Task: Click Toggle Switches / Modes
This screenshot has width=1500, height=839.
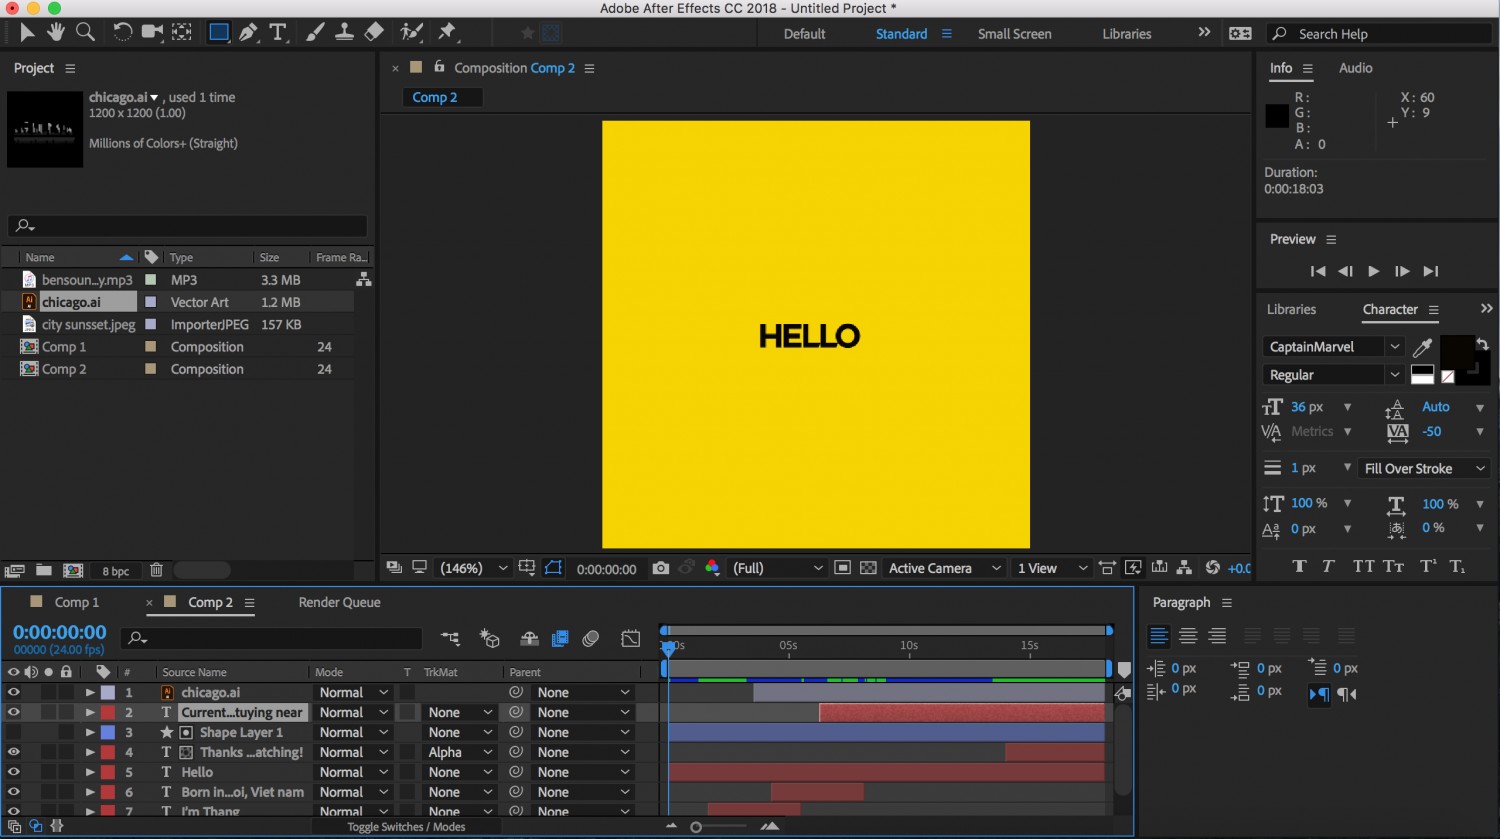Action: (406, 827)
